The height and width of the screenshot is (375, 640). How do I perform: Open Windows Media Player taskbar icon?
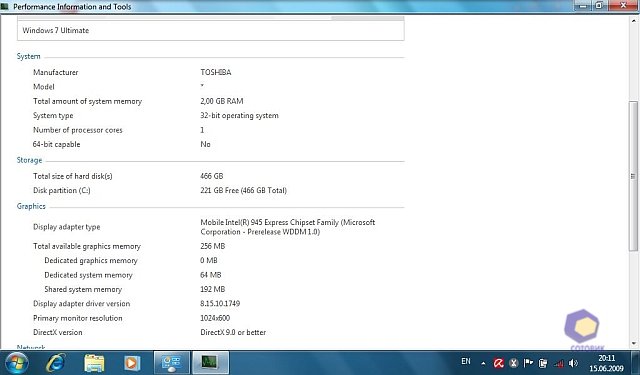[132, 363]
